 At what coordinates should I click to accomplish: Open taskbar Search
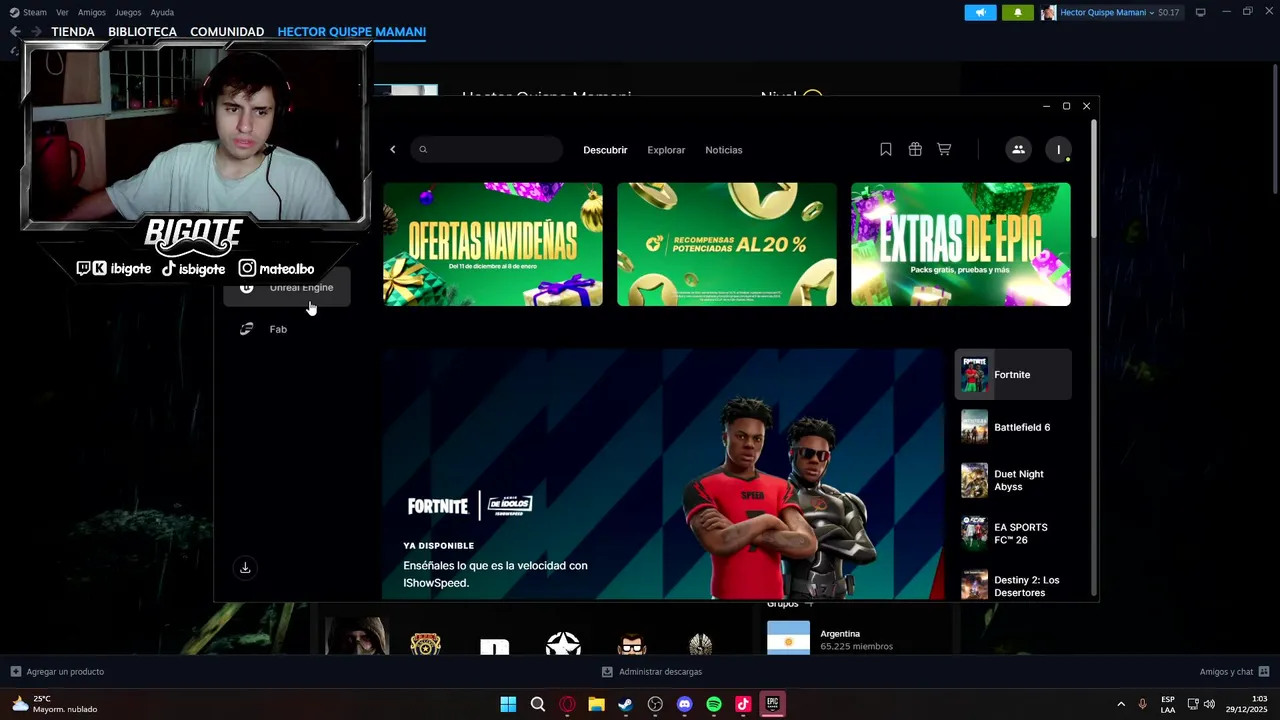point(538,704)
